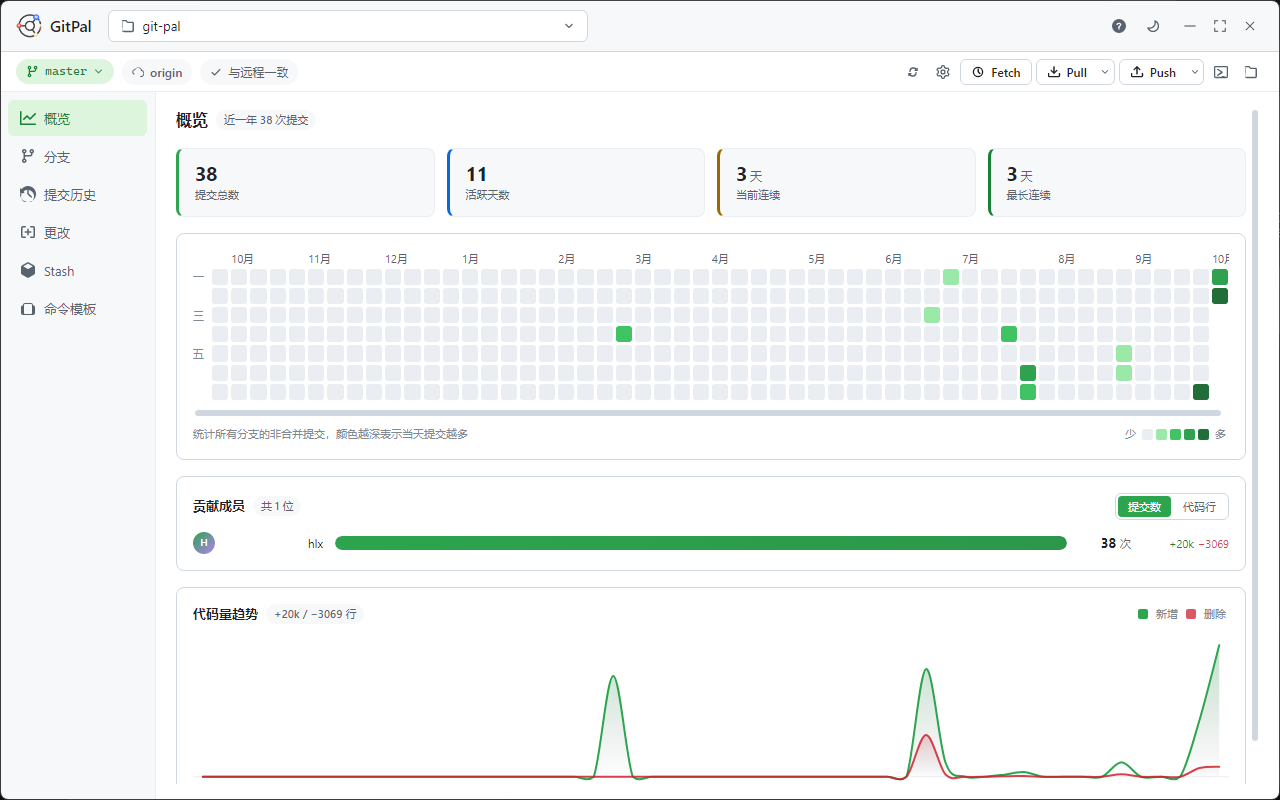Click the 活跃天数 stat card
1280x800 pixels.
click(576, 182)
